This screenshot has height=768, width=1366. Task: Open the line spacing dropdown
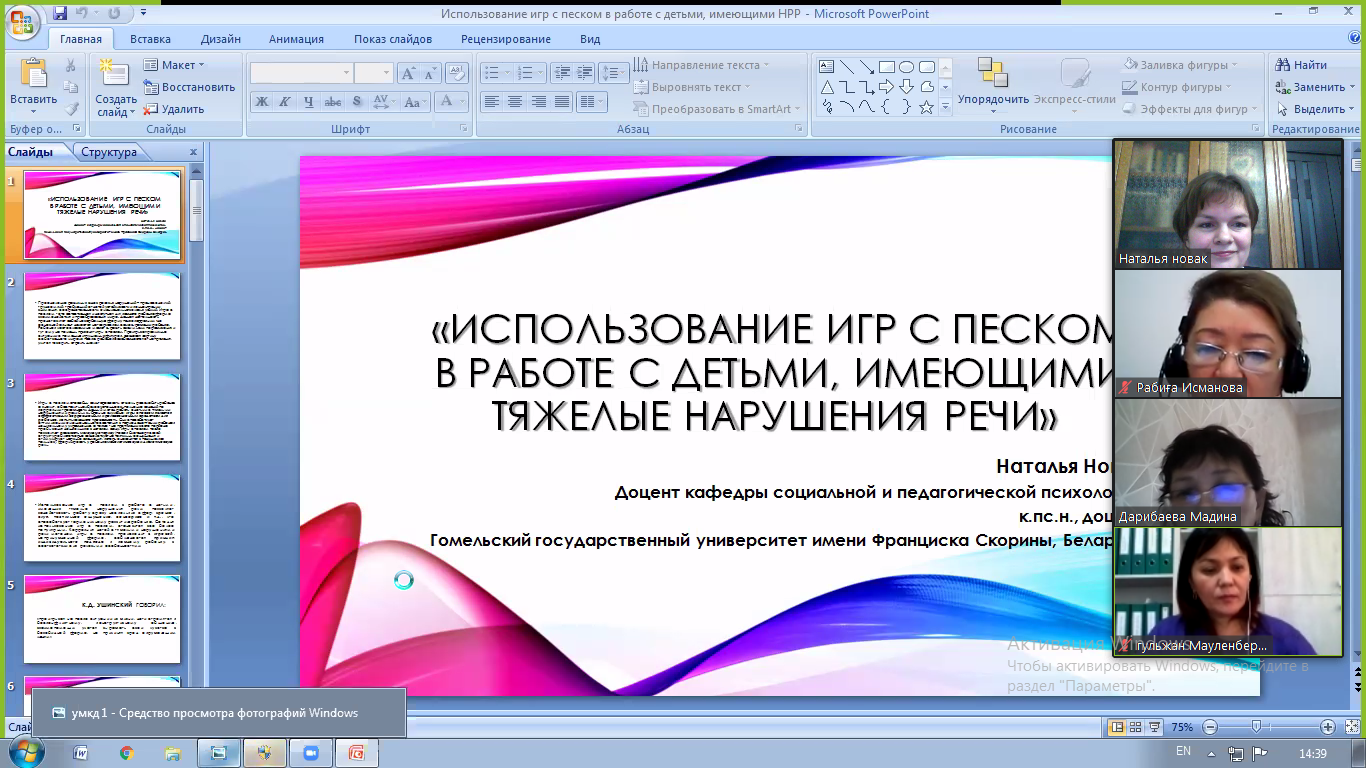coord(614,73)
